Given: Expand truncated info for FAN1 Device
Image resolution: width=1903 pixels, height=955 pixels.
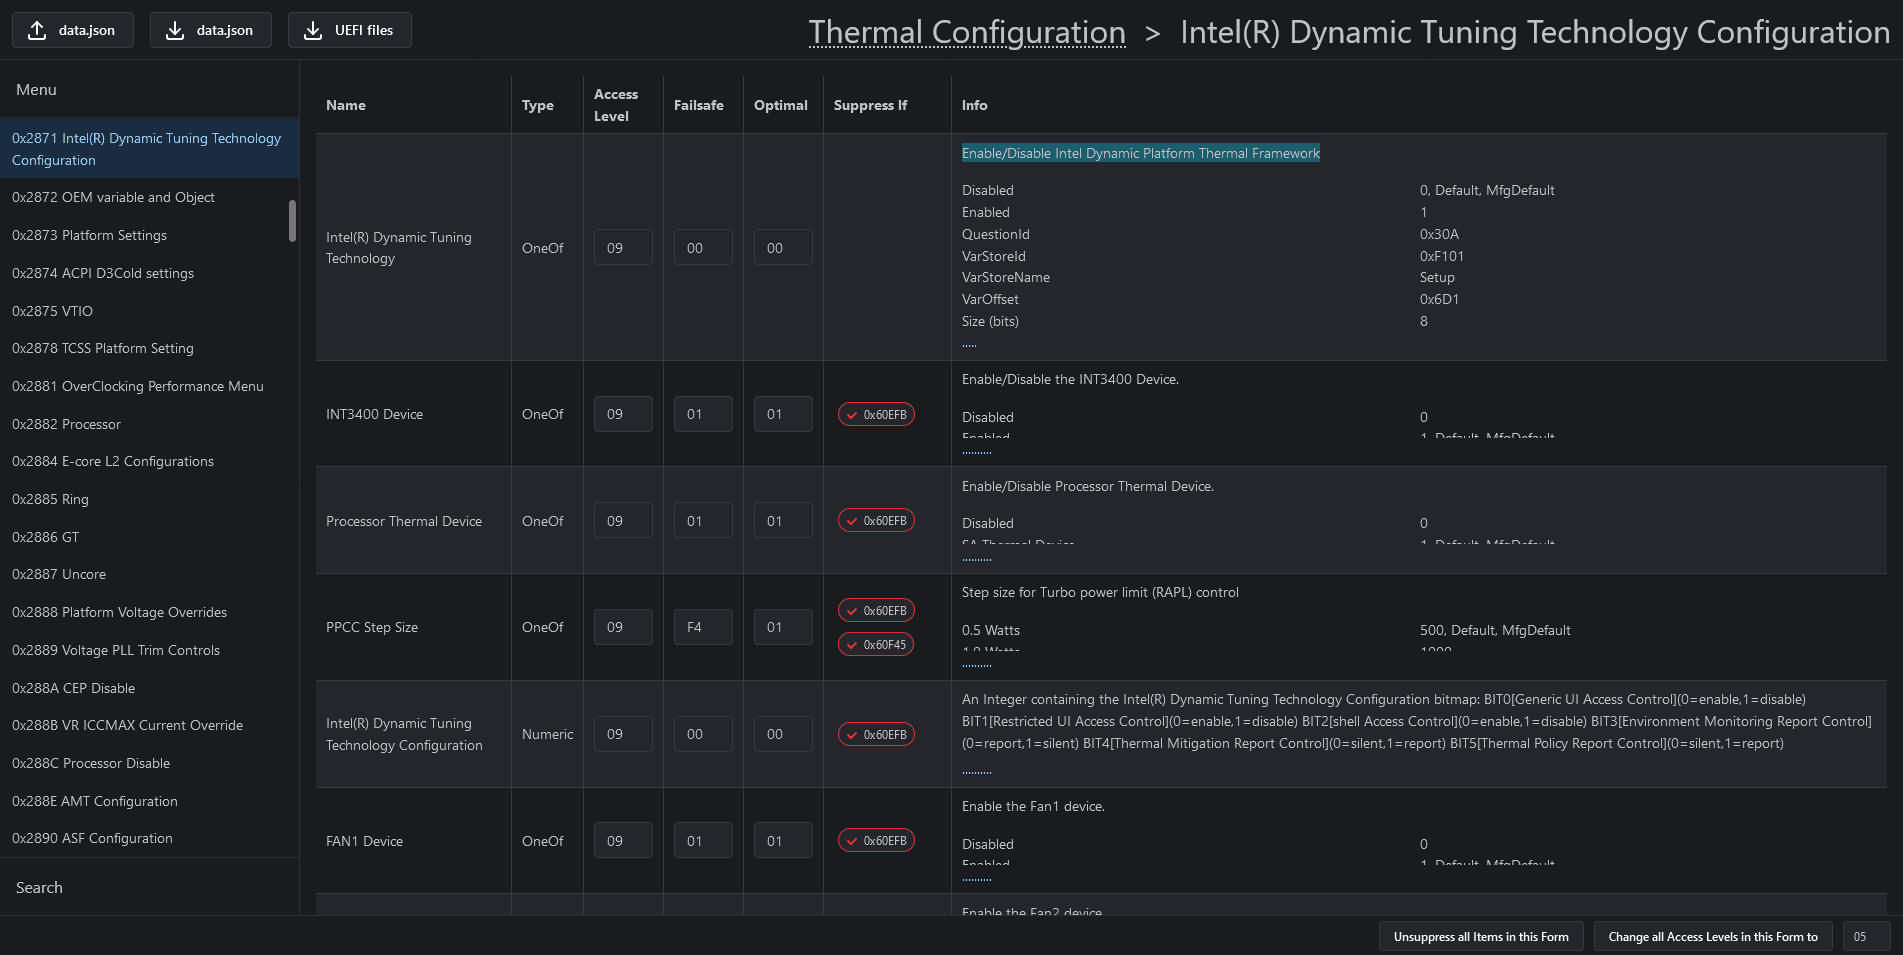Looking at the screenshot, I should coord(977,880).
